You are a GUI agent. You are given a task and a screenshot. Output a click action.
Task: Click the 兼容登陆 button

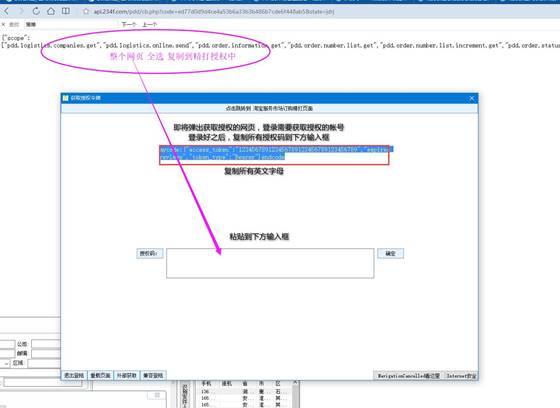click(153, 375)
